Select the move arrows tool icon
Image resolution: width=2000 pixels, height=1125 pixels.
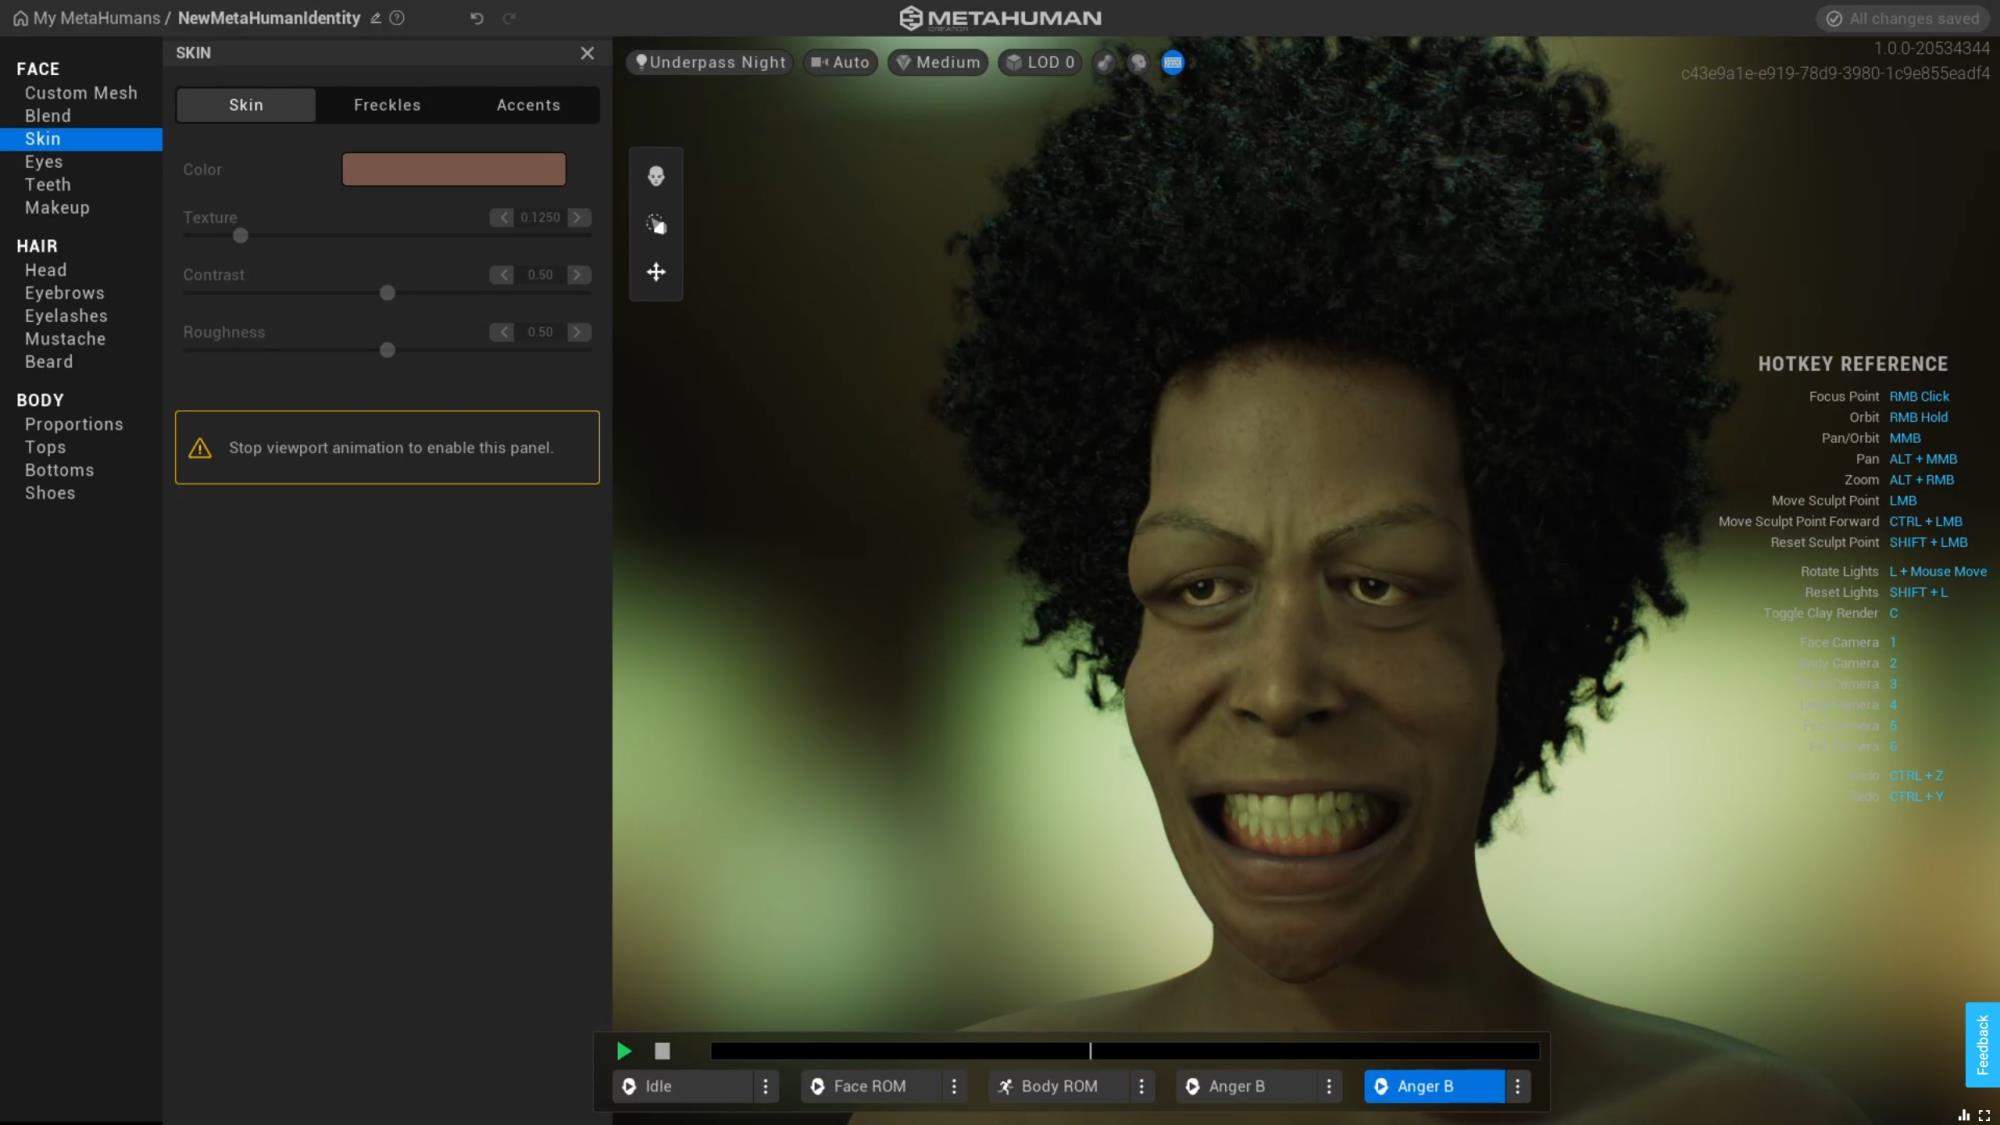click(656, 272)
